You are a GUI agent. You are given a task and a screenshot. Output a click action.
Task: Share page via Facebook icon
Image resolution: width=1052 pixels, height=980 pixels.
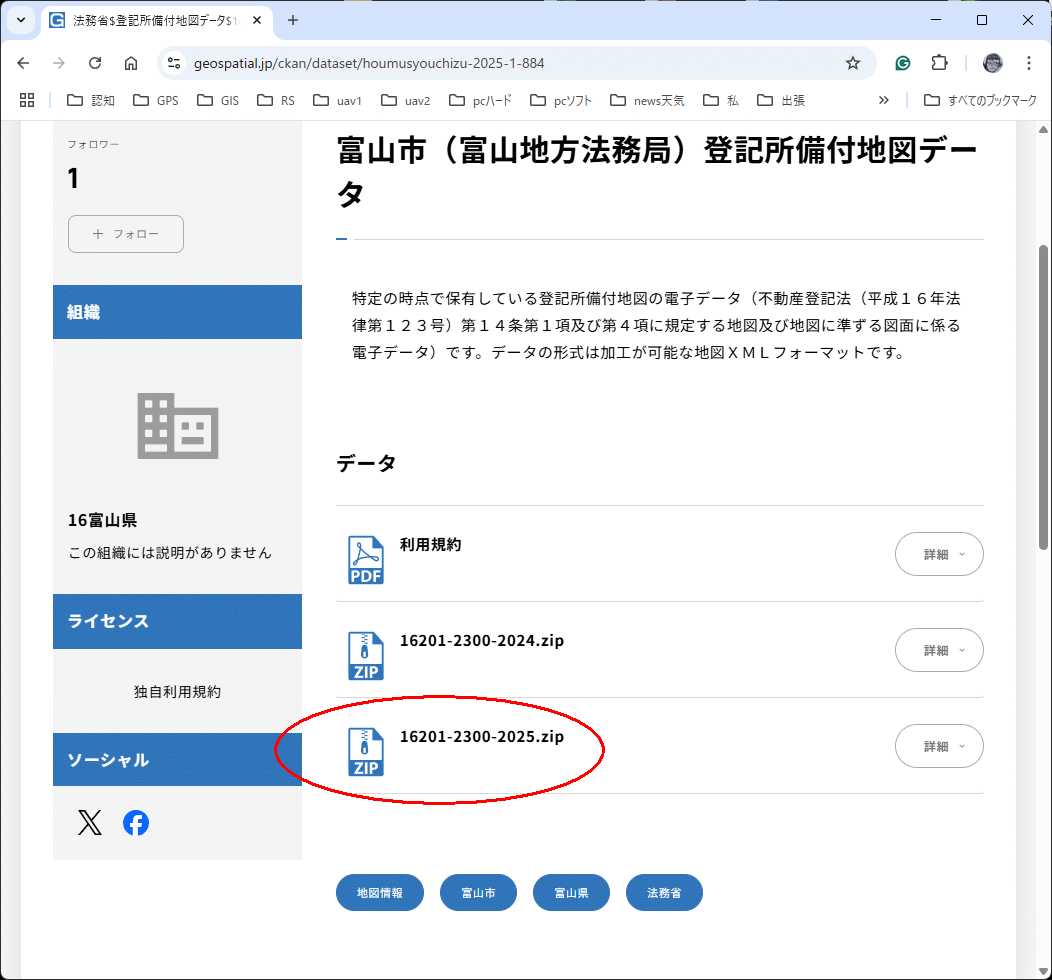tap(136, 823)
